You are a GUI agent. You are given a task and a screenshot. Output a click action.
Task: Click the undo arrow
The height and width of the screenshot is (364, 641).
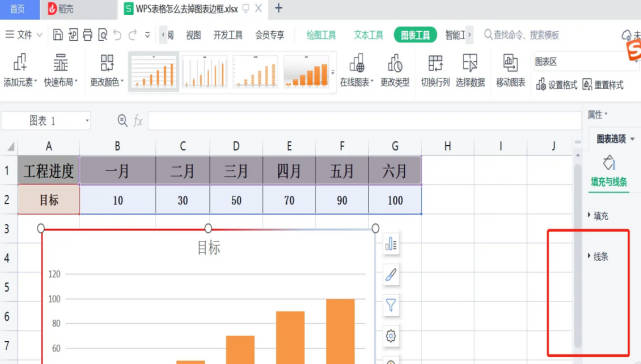[117, 35]
